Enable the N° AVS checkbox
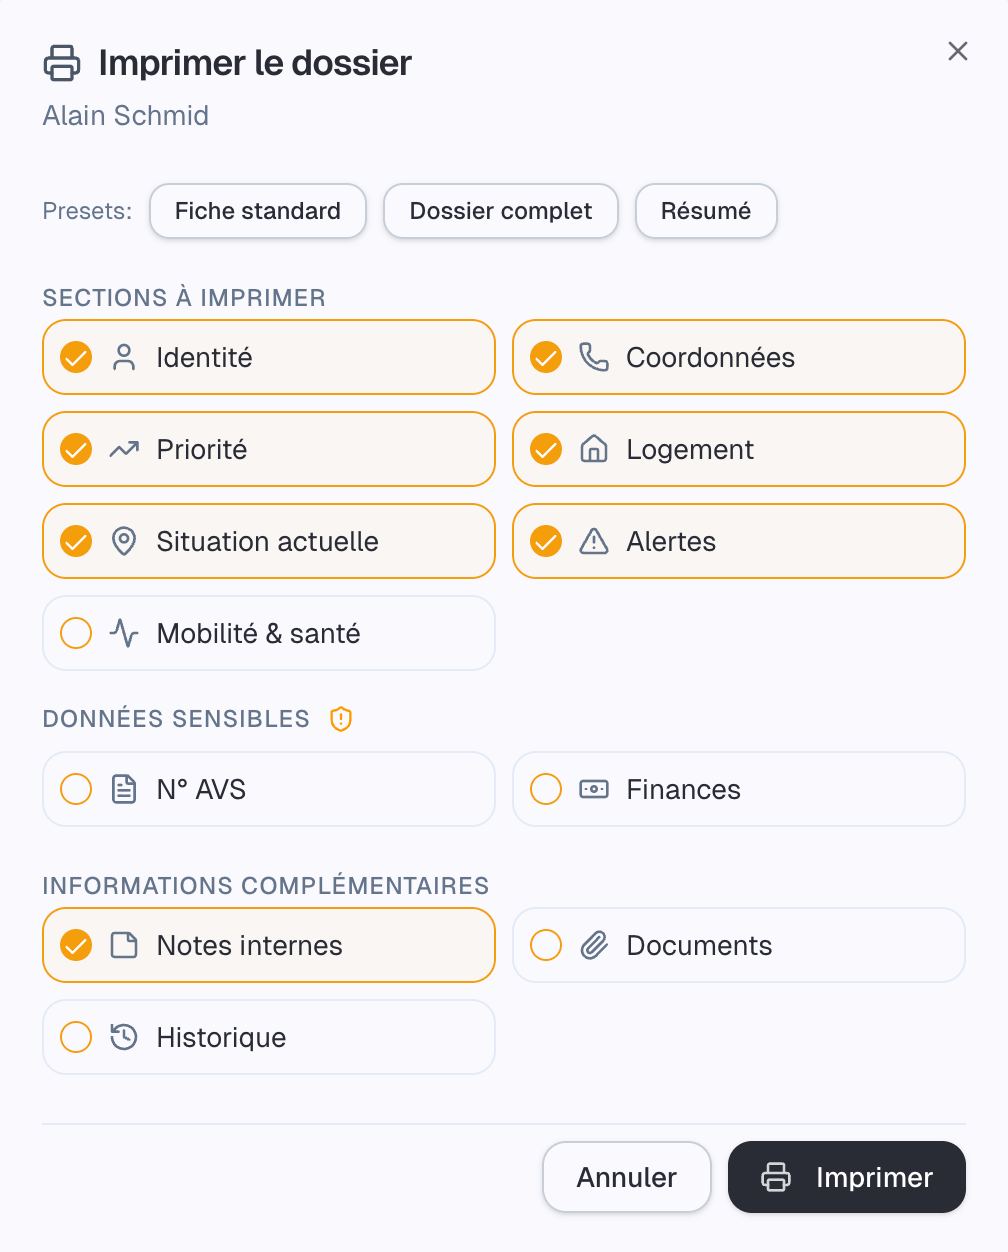 75,789
